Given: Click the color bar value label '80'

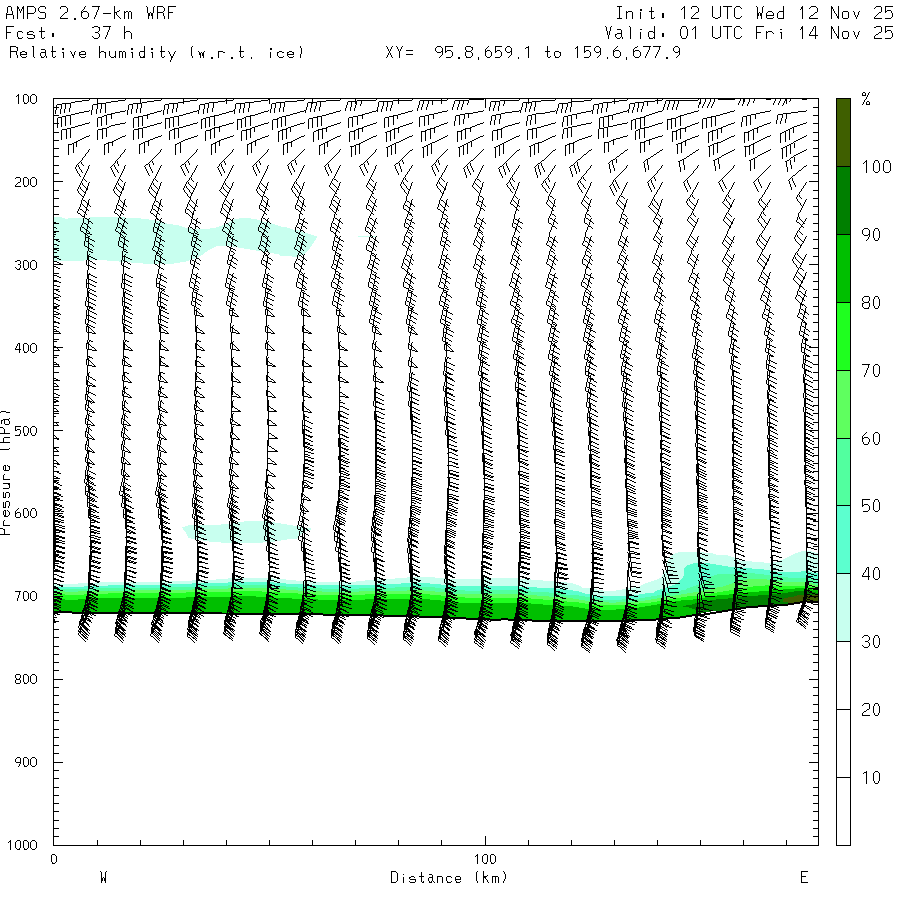Looking at the screenshot, I should 871,303.
